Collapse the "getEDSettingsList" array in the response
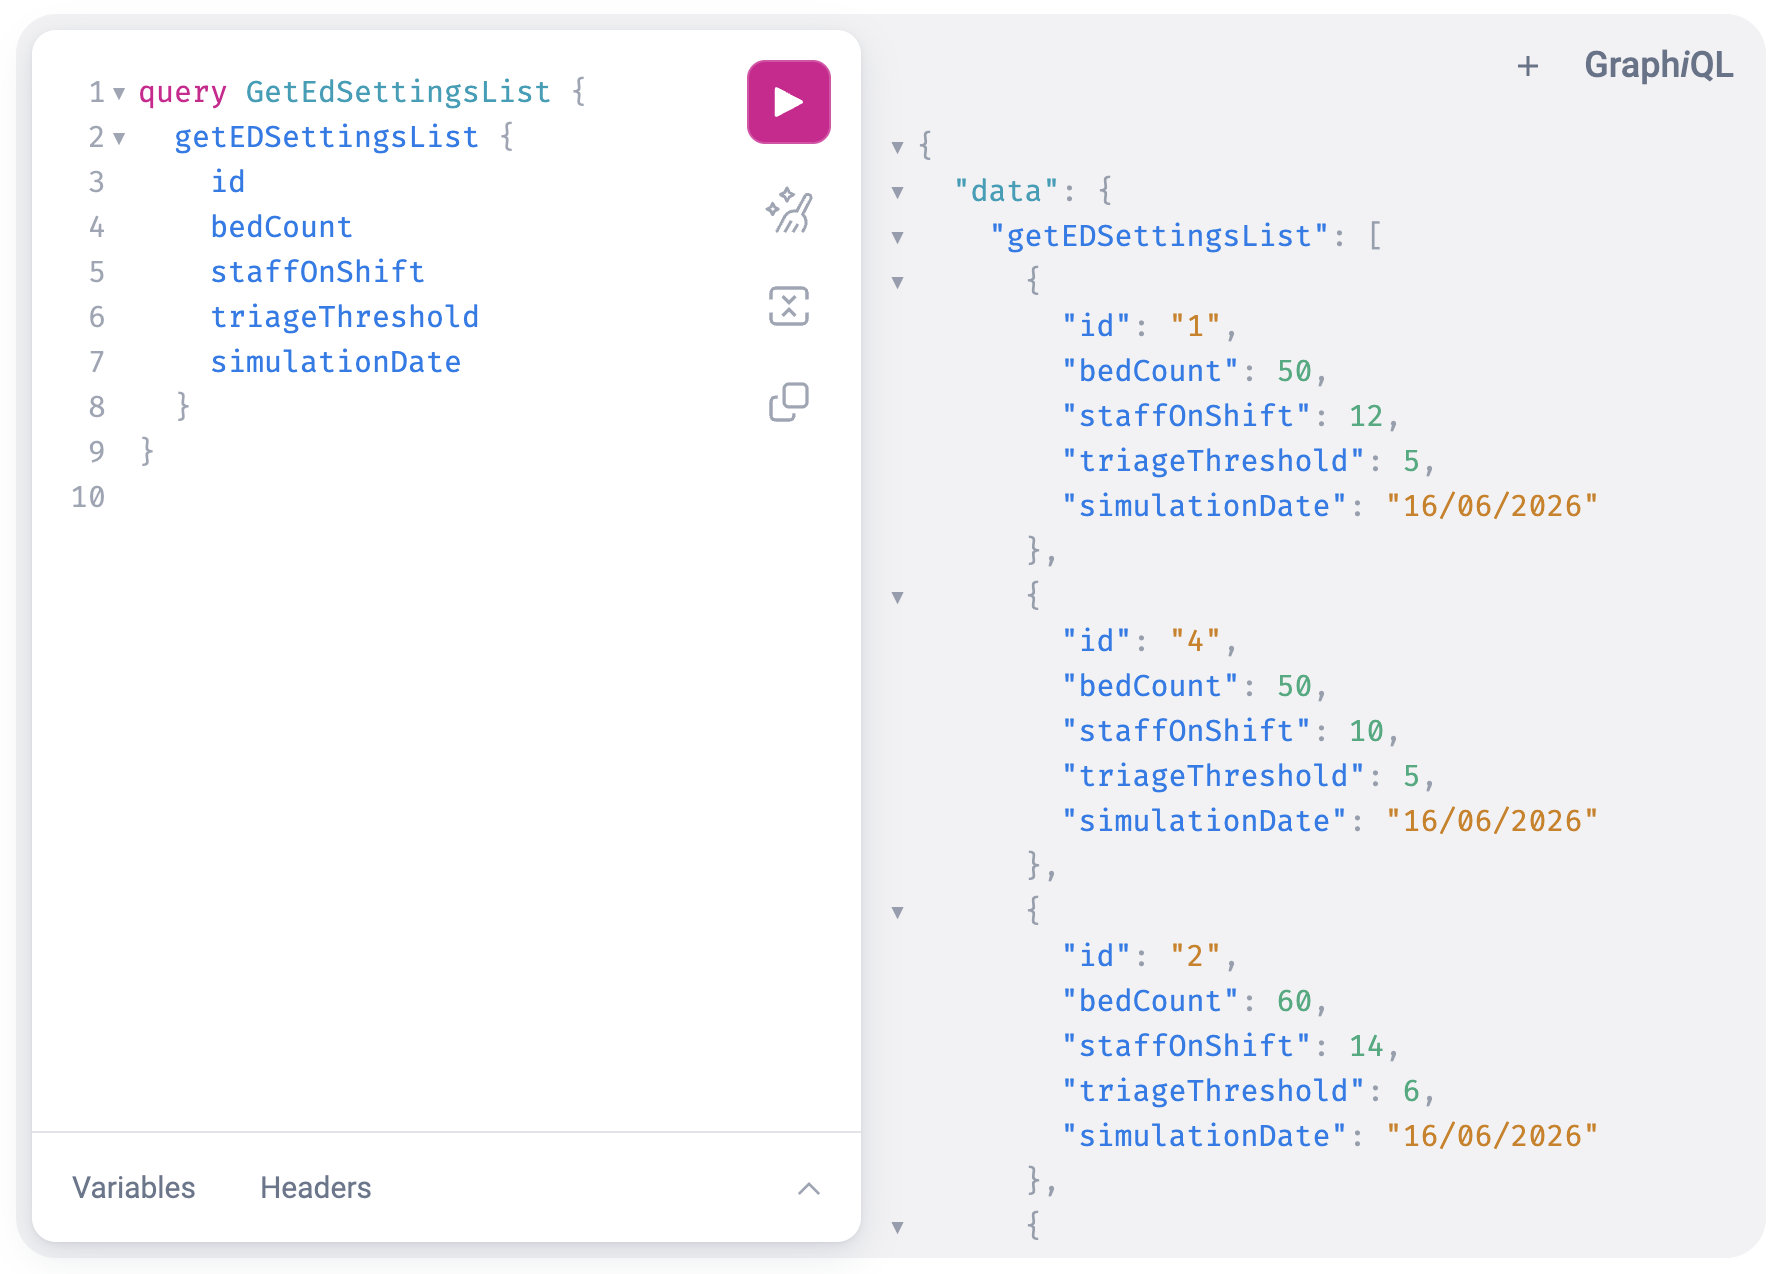1788x1274 pixels. [x=897, y=237]
